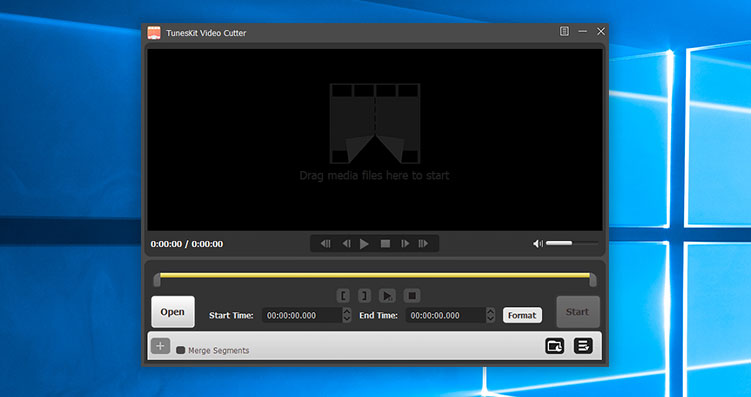The width and height of the screenshot is (751, 397).
Task: Jump to next keyframe in playback controls
Action: (423, 244)
